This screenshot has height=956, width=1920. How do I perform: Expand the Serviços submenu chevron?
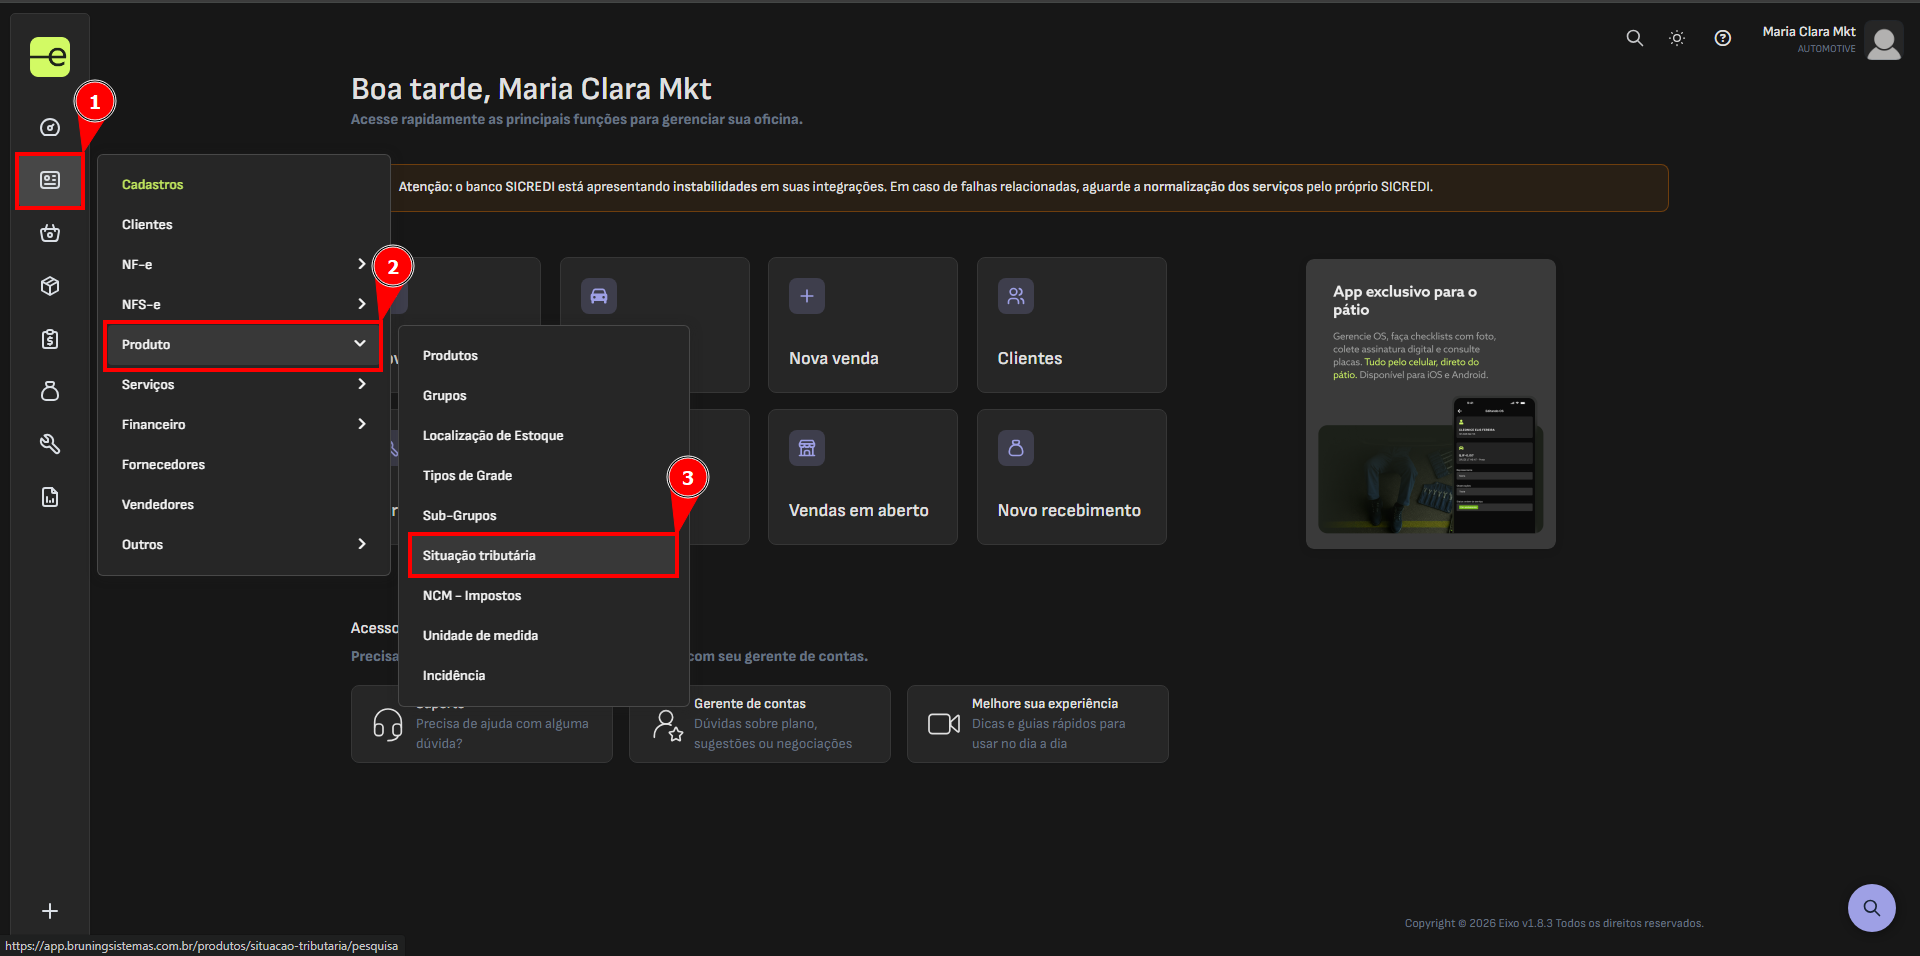[x=361, y=384]
